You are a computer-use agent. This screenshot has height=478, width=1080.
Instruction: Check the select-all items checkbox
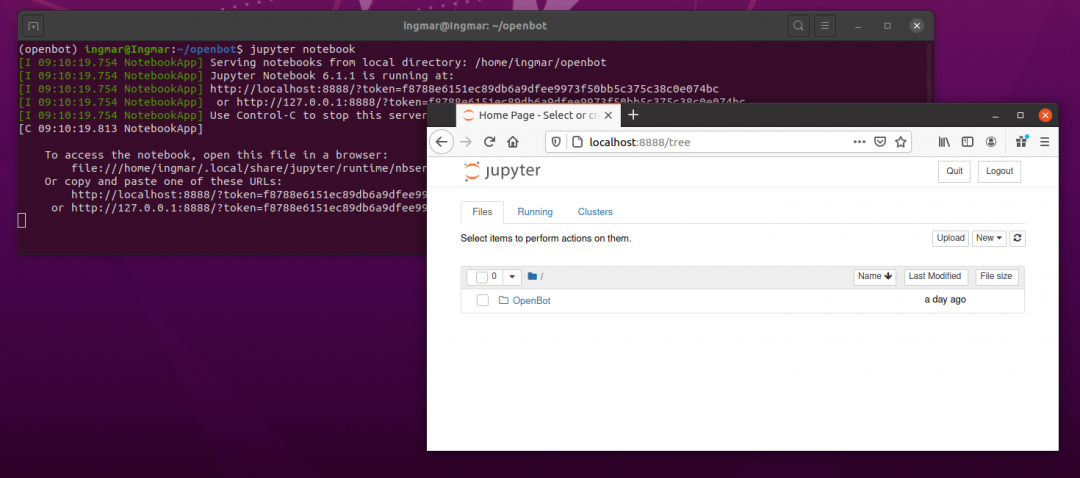[482, 277]
